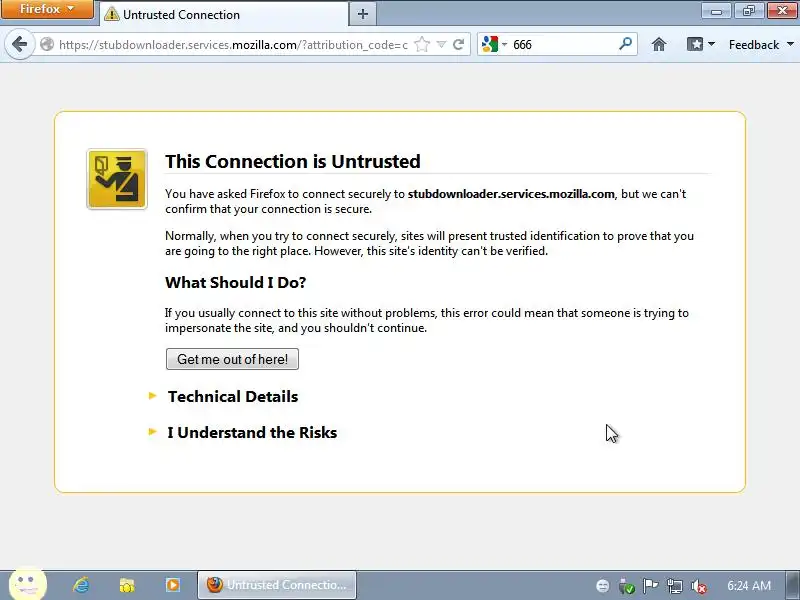This screenshot has width=800, height=600.
Task: Bookmark this page with the star
Action: (x=422, y=44)
